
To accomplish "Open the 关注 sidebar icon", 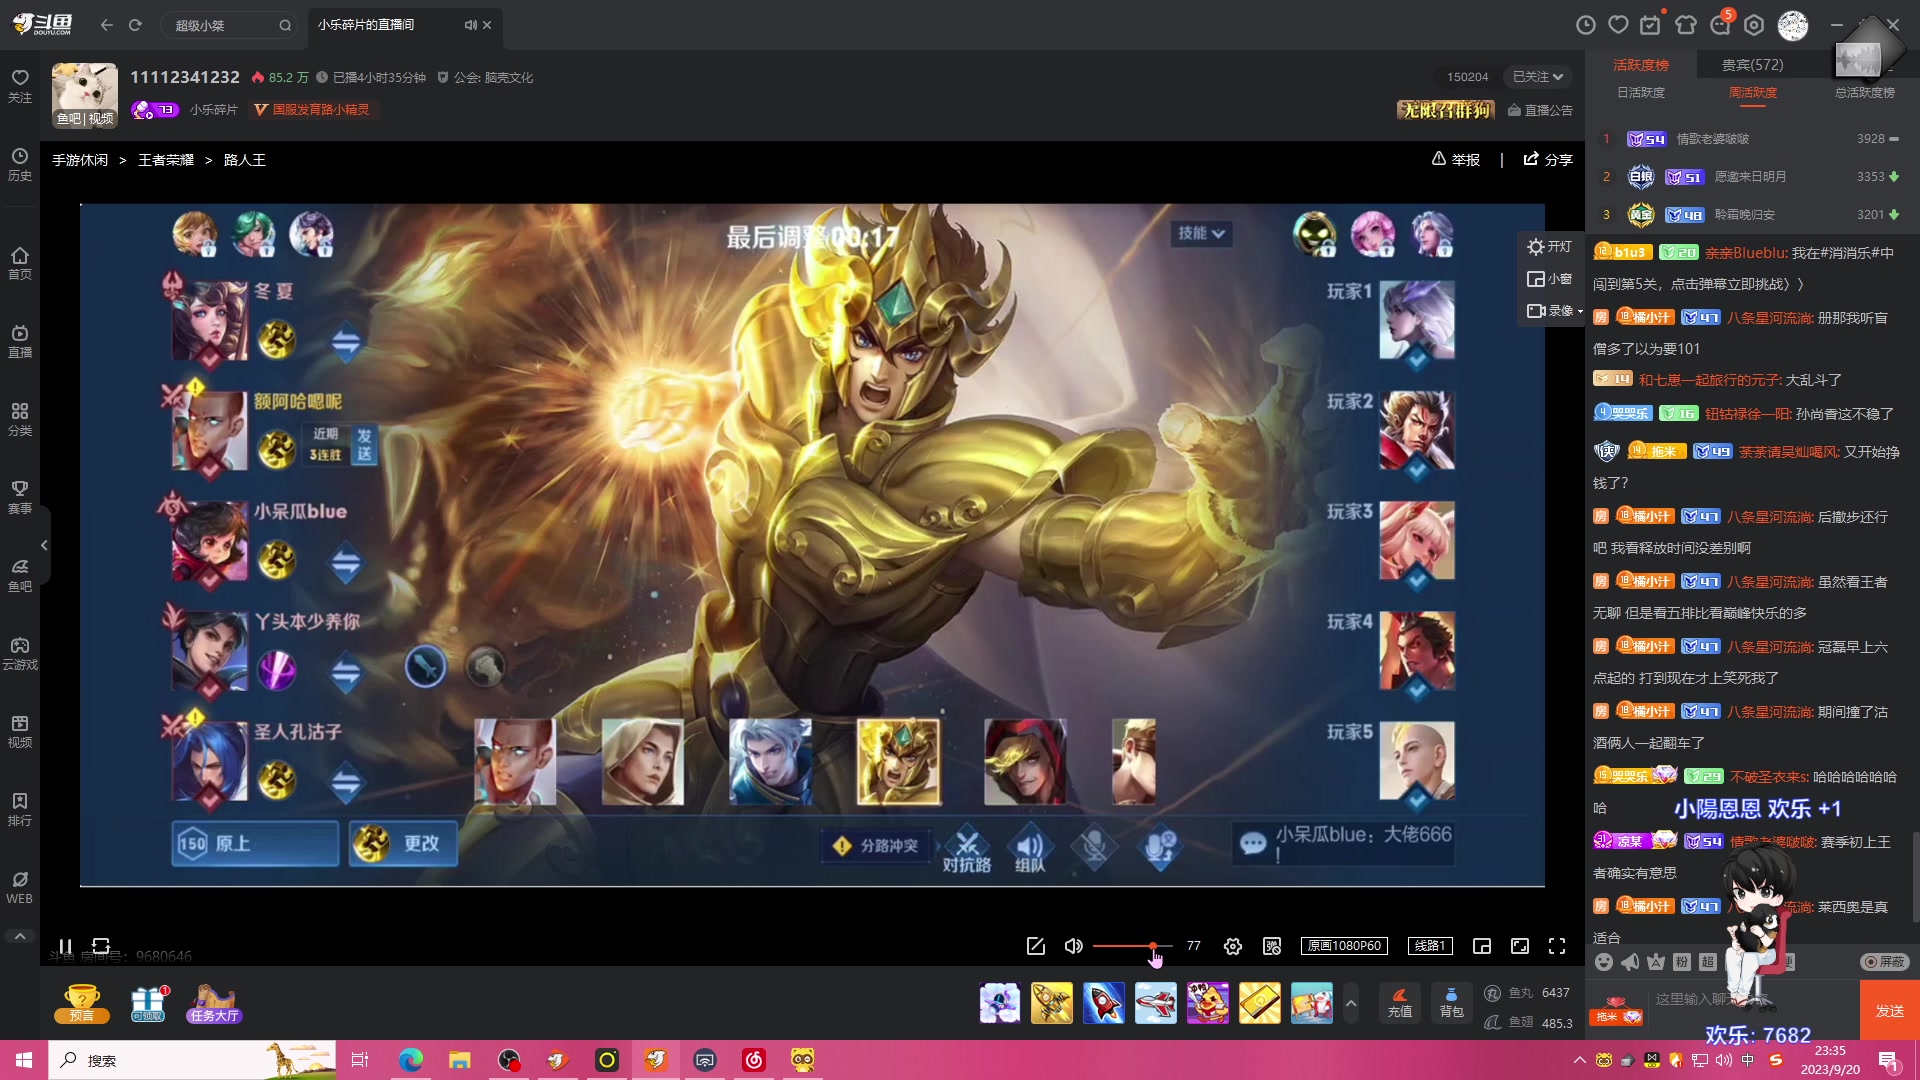I will pos(20,86).
